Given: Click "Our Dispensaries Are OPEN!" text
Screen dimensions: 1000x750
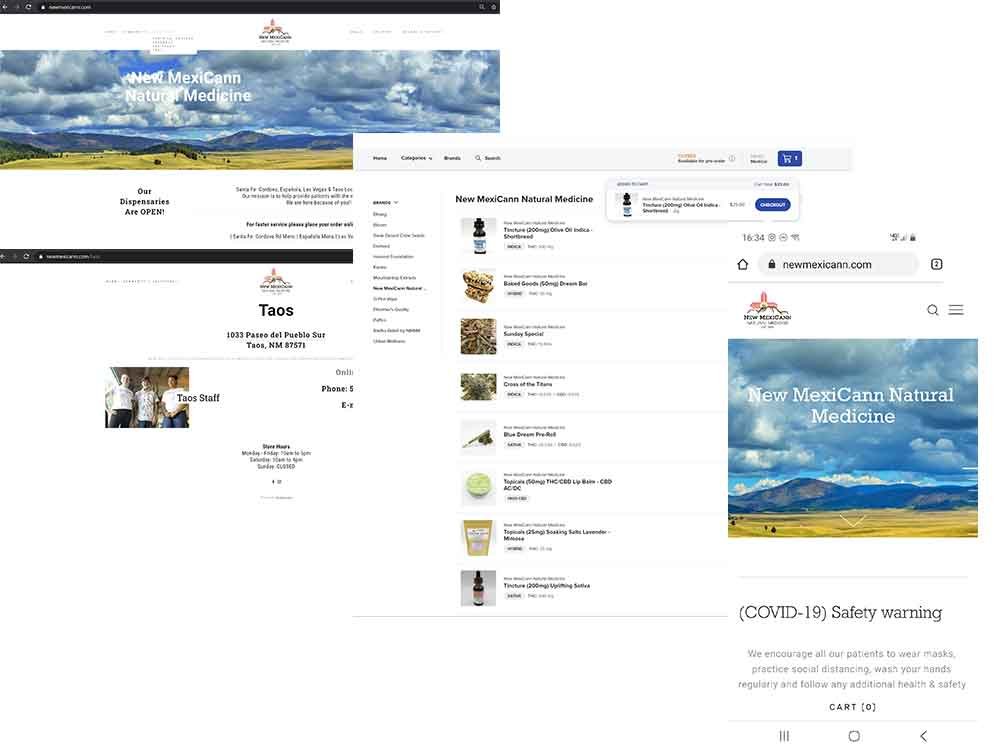Looking at the screenshot, I should click(x=145, y=202).
